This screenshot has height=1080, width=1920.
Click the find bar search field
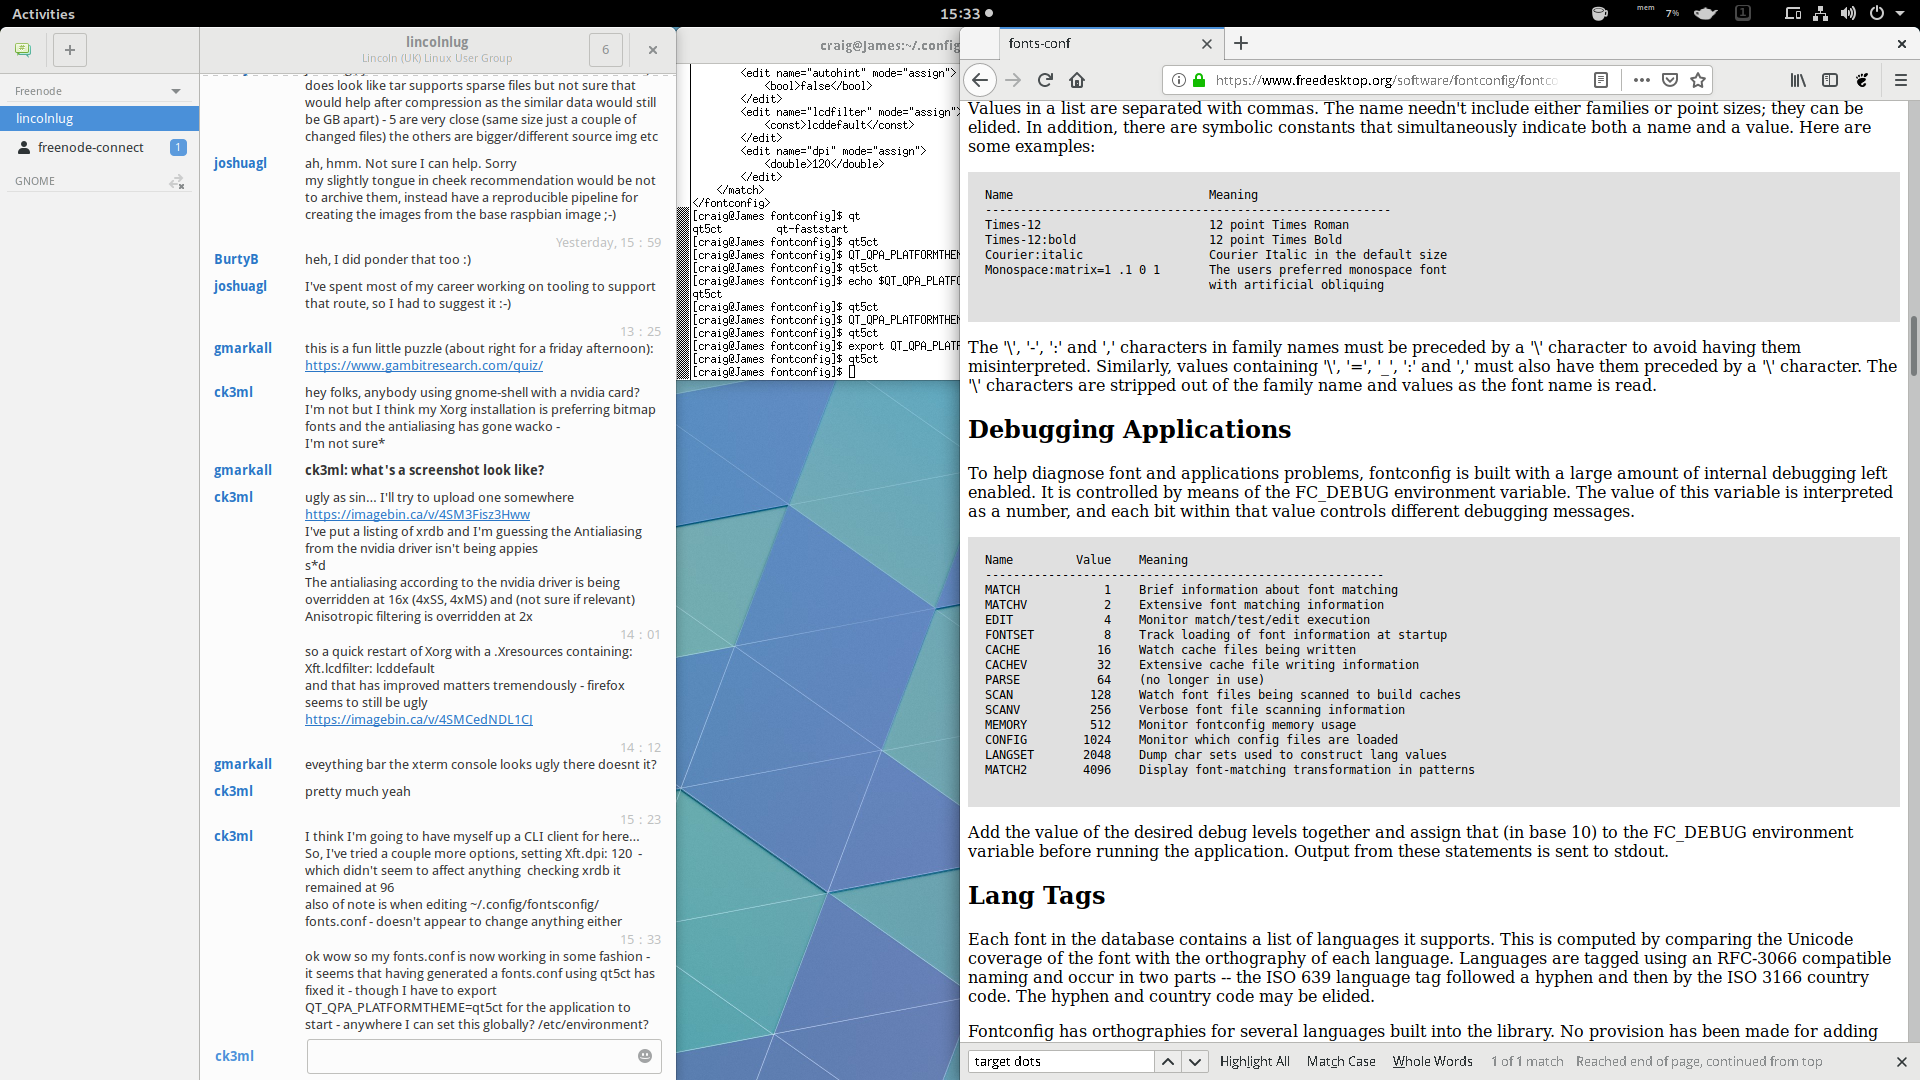click(1061, 1061)
